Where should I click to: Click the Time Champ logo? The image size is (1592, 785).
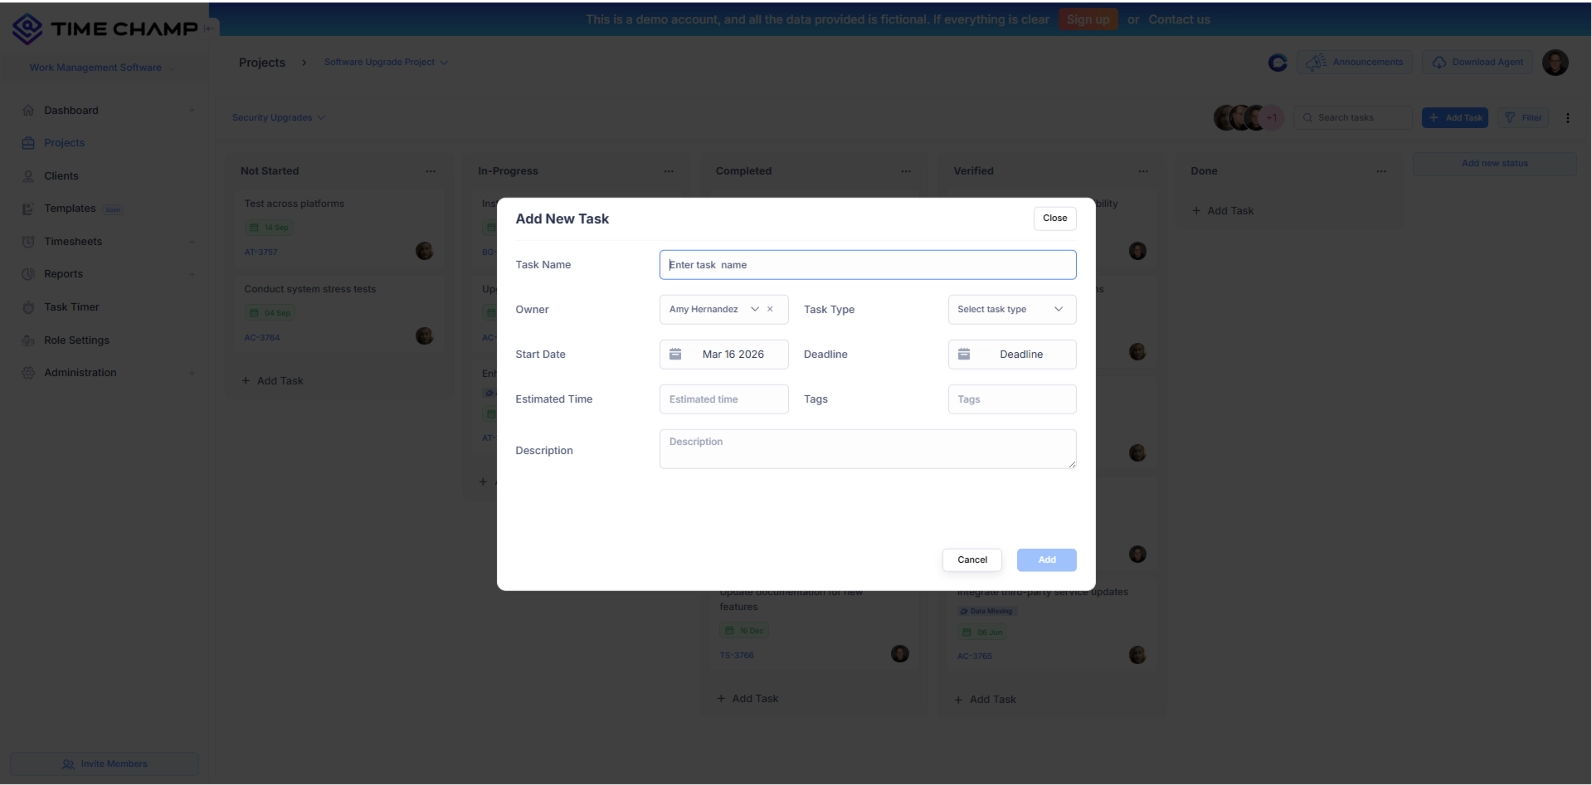(x=105, y=29)
